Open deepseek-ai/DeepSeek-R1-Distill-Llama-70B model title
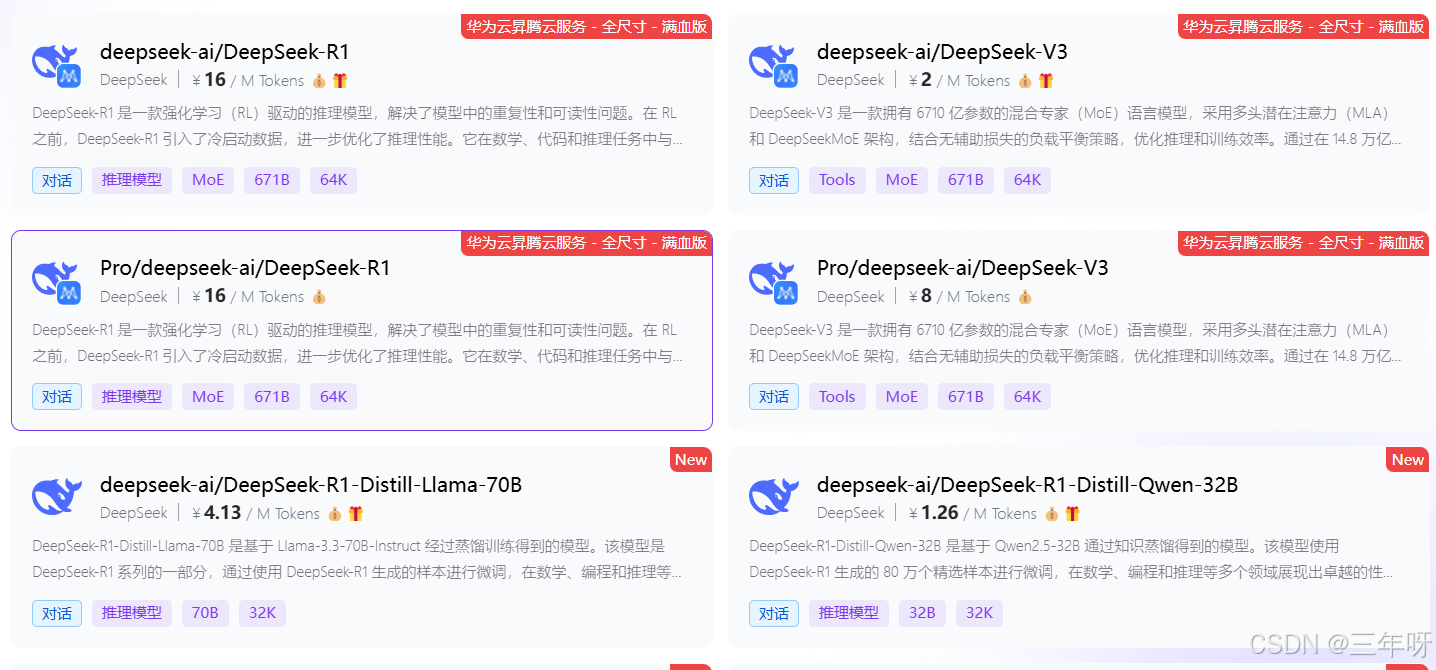The image size is (1436, 670). click(311, 485)
